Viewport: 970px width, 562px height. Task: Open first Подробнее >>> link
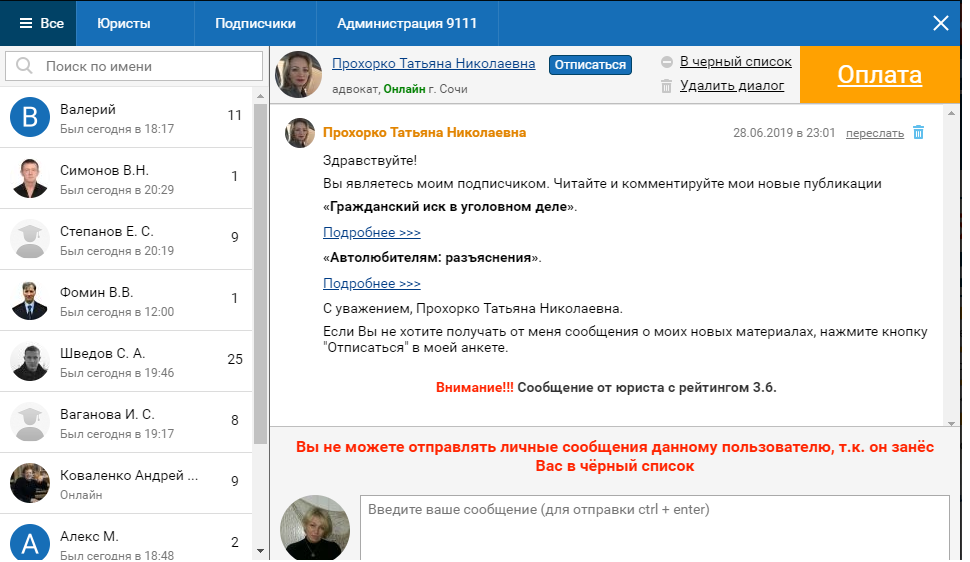371,233
